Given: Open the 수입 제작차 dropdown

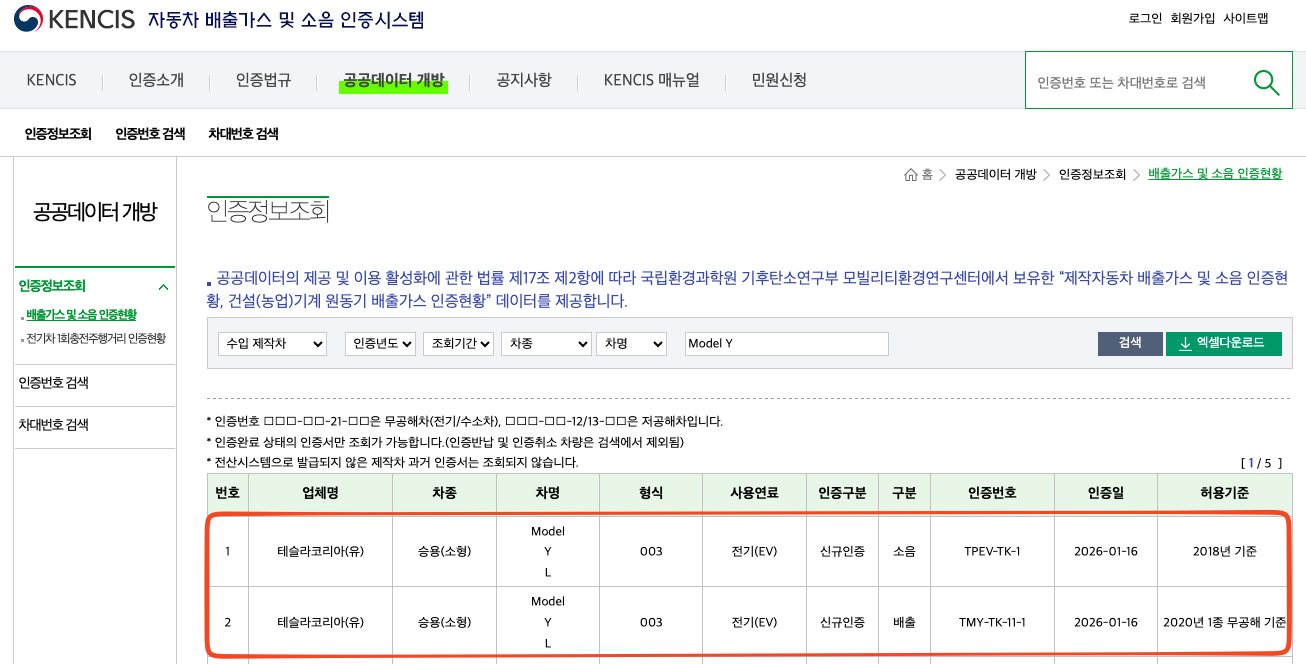Looking at the screenshot, I should (272, 343).
